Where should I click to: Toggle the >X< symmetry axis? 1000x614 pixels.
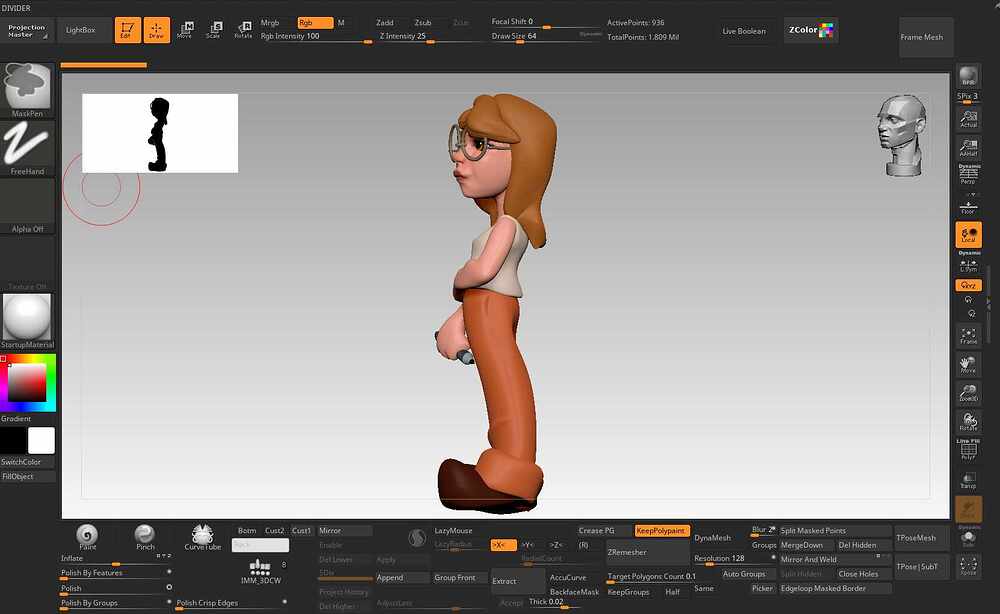point(503,545)
